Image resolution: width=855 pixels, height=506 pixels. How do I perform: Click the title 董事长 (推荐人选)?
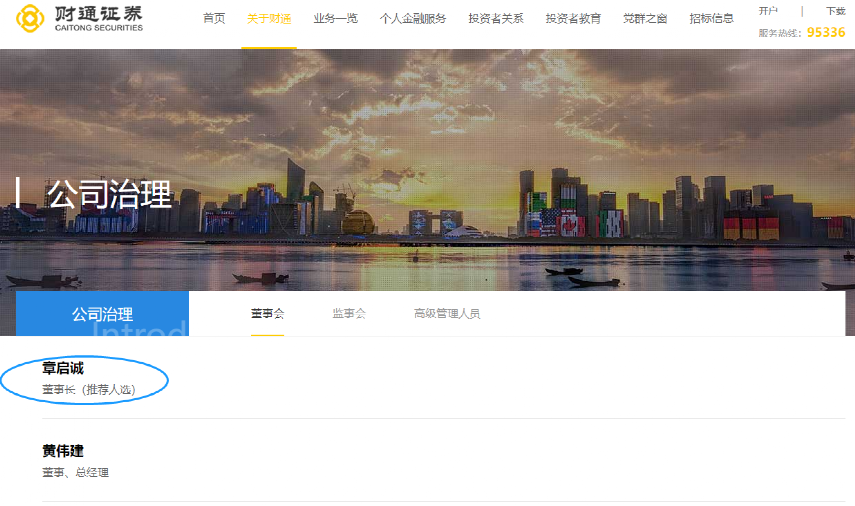(89, 389)
